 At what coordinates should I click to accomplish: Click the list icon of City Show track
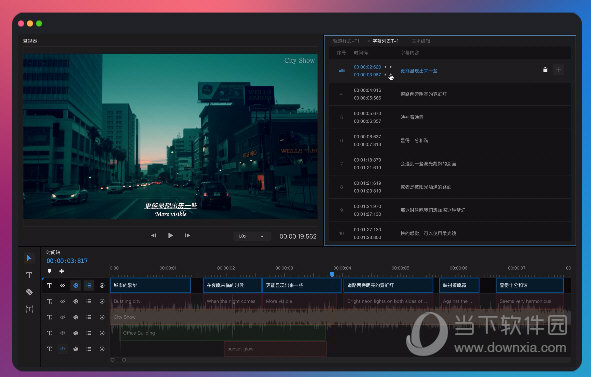[x=89, y=317]
